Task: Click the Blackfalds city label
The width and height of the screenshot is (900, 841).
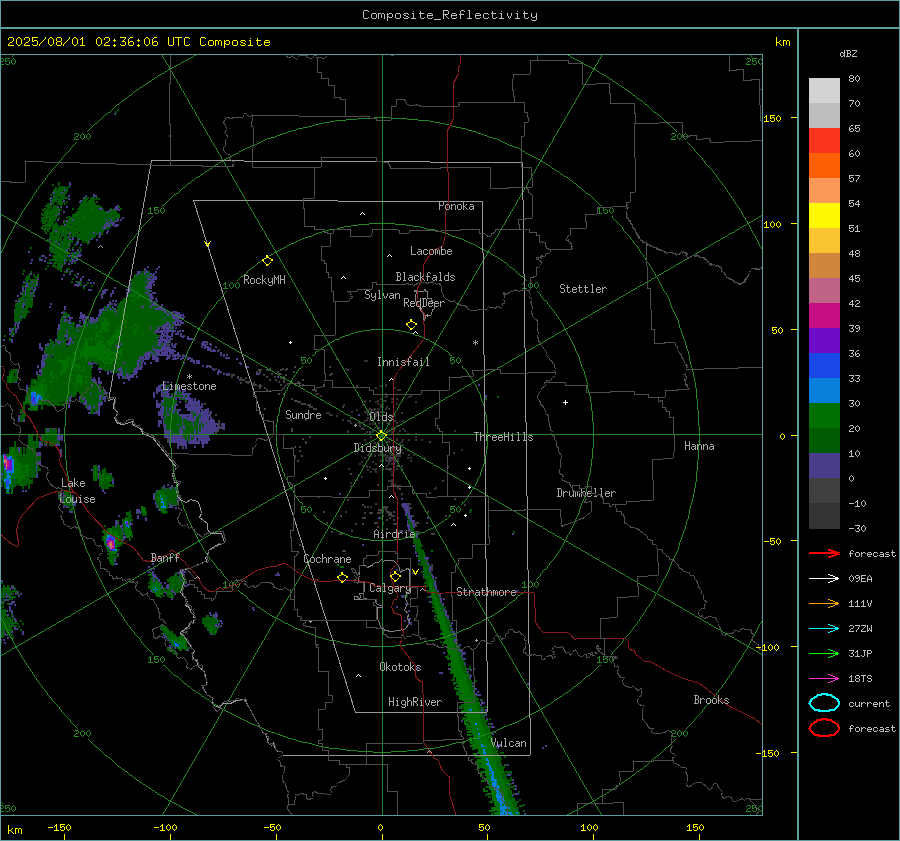Action: pos(425,277)
